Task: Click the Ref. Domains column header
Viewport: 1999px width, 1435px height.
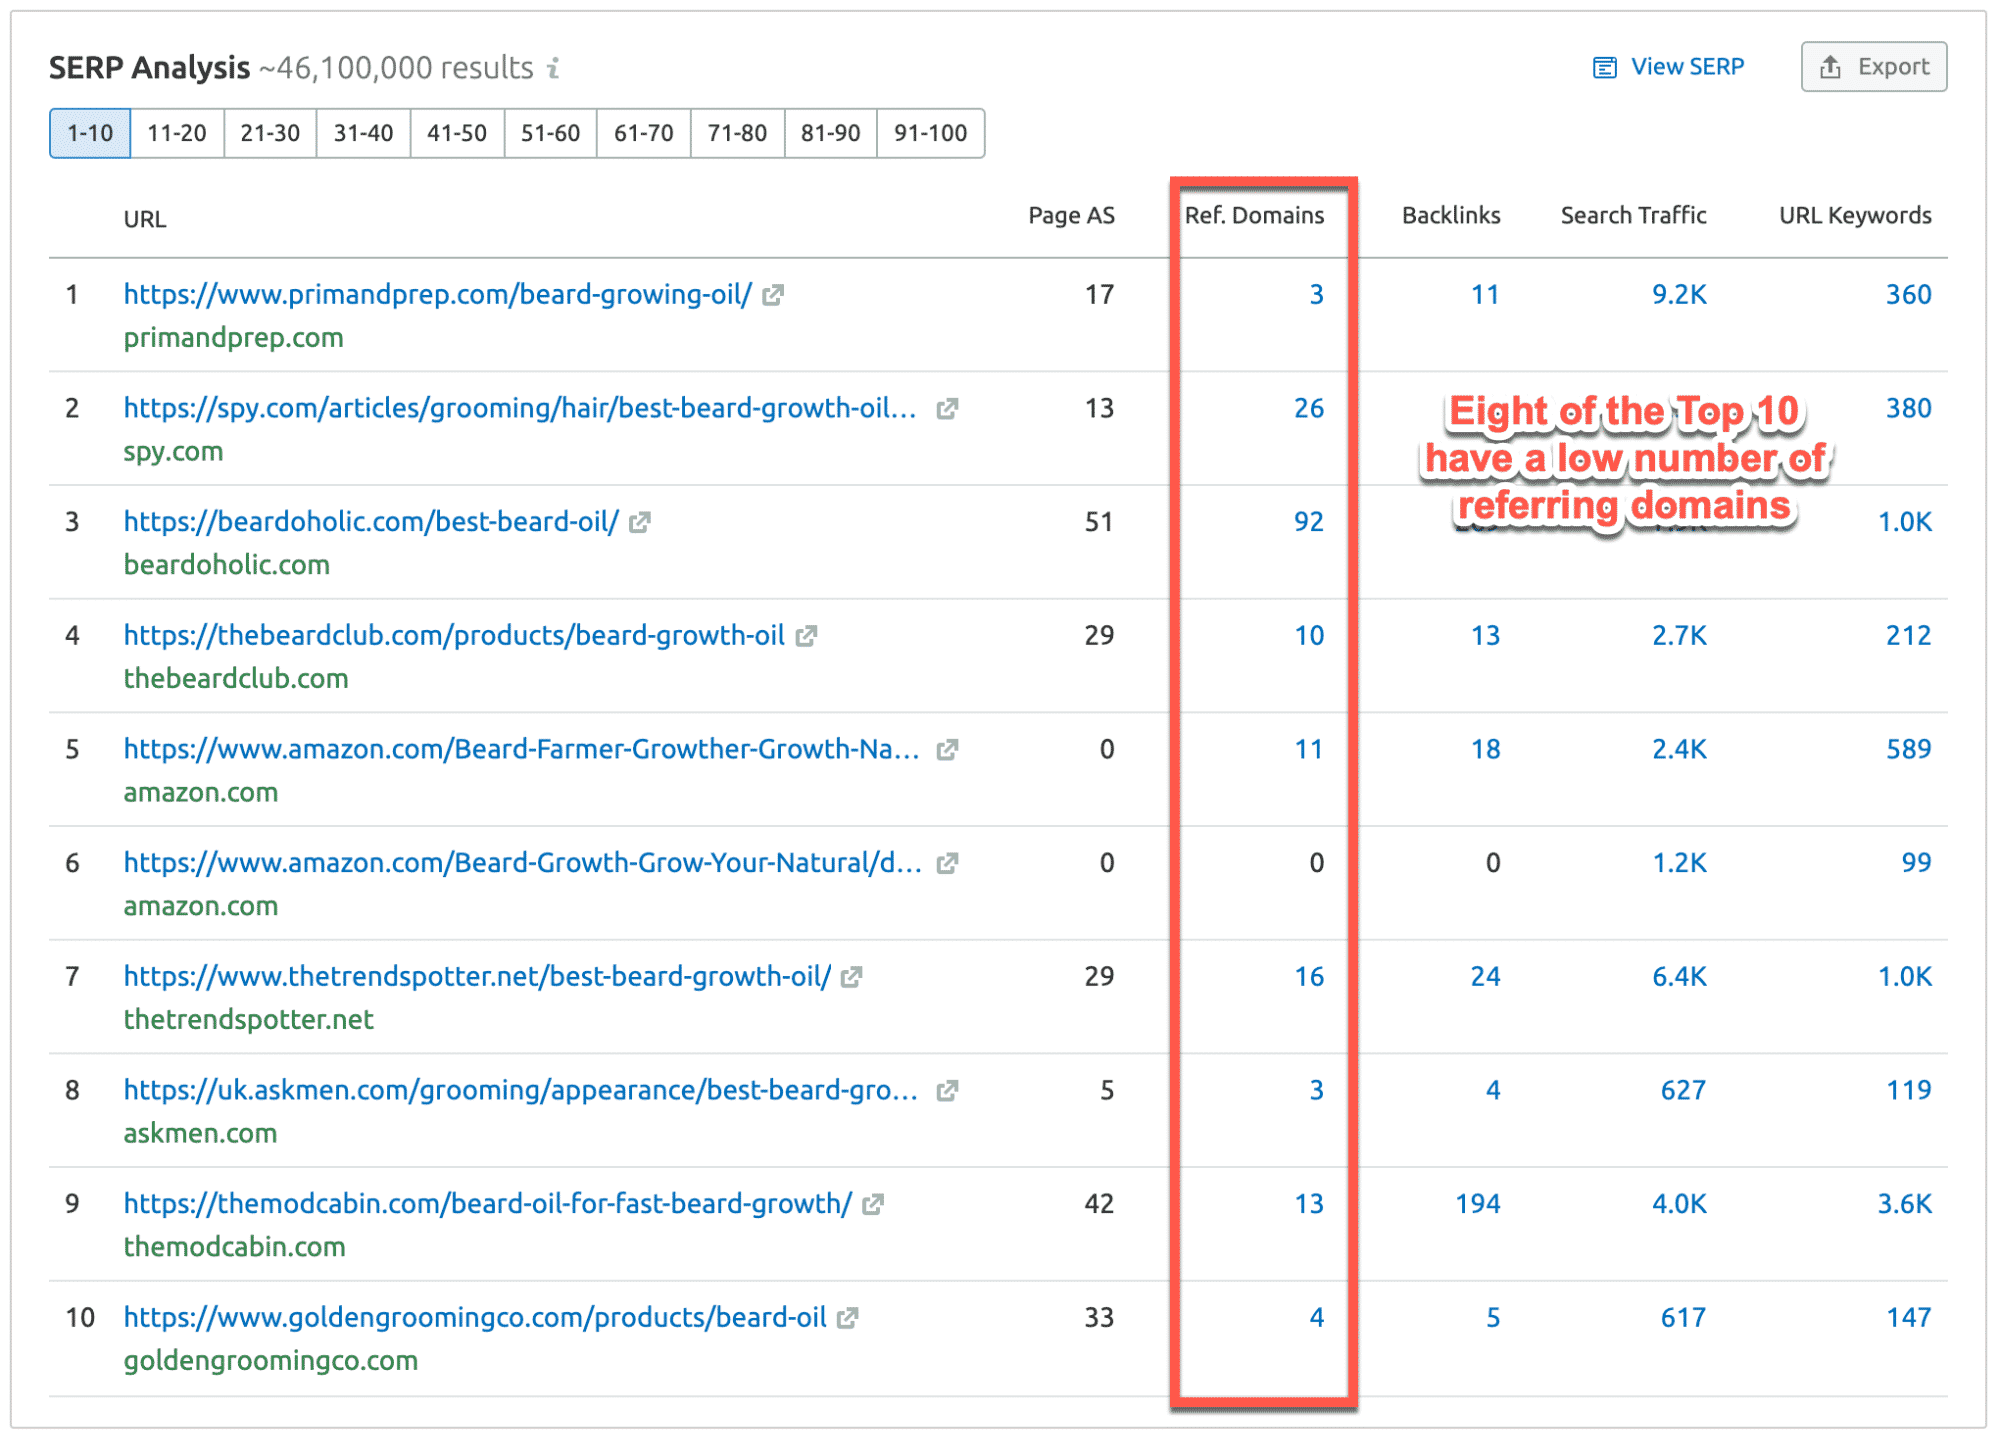Action: (x=1254, y=216)
